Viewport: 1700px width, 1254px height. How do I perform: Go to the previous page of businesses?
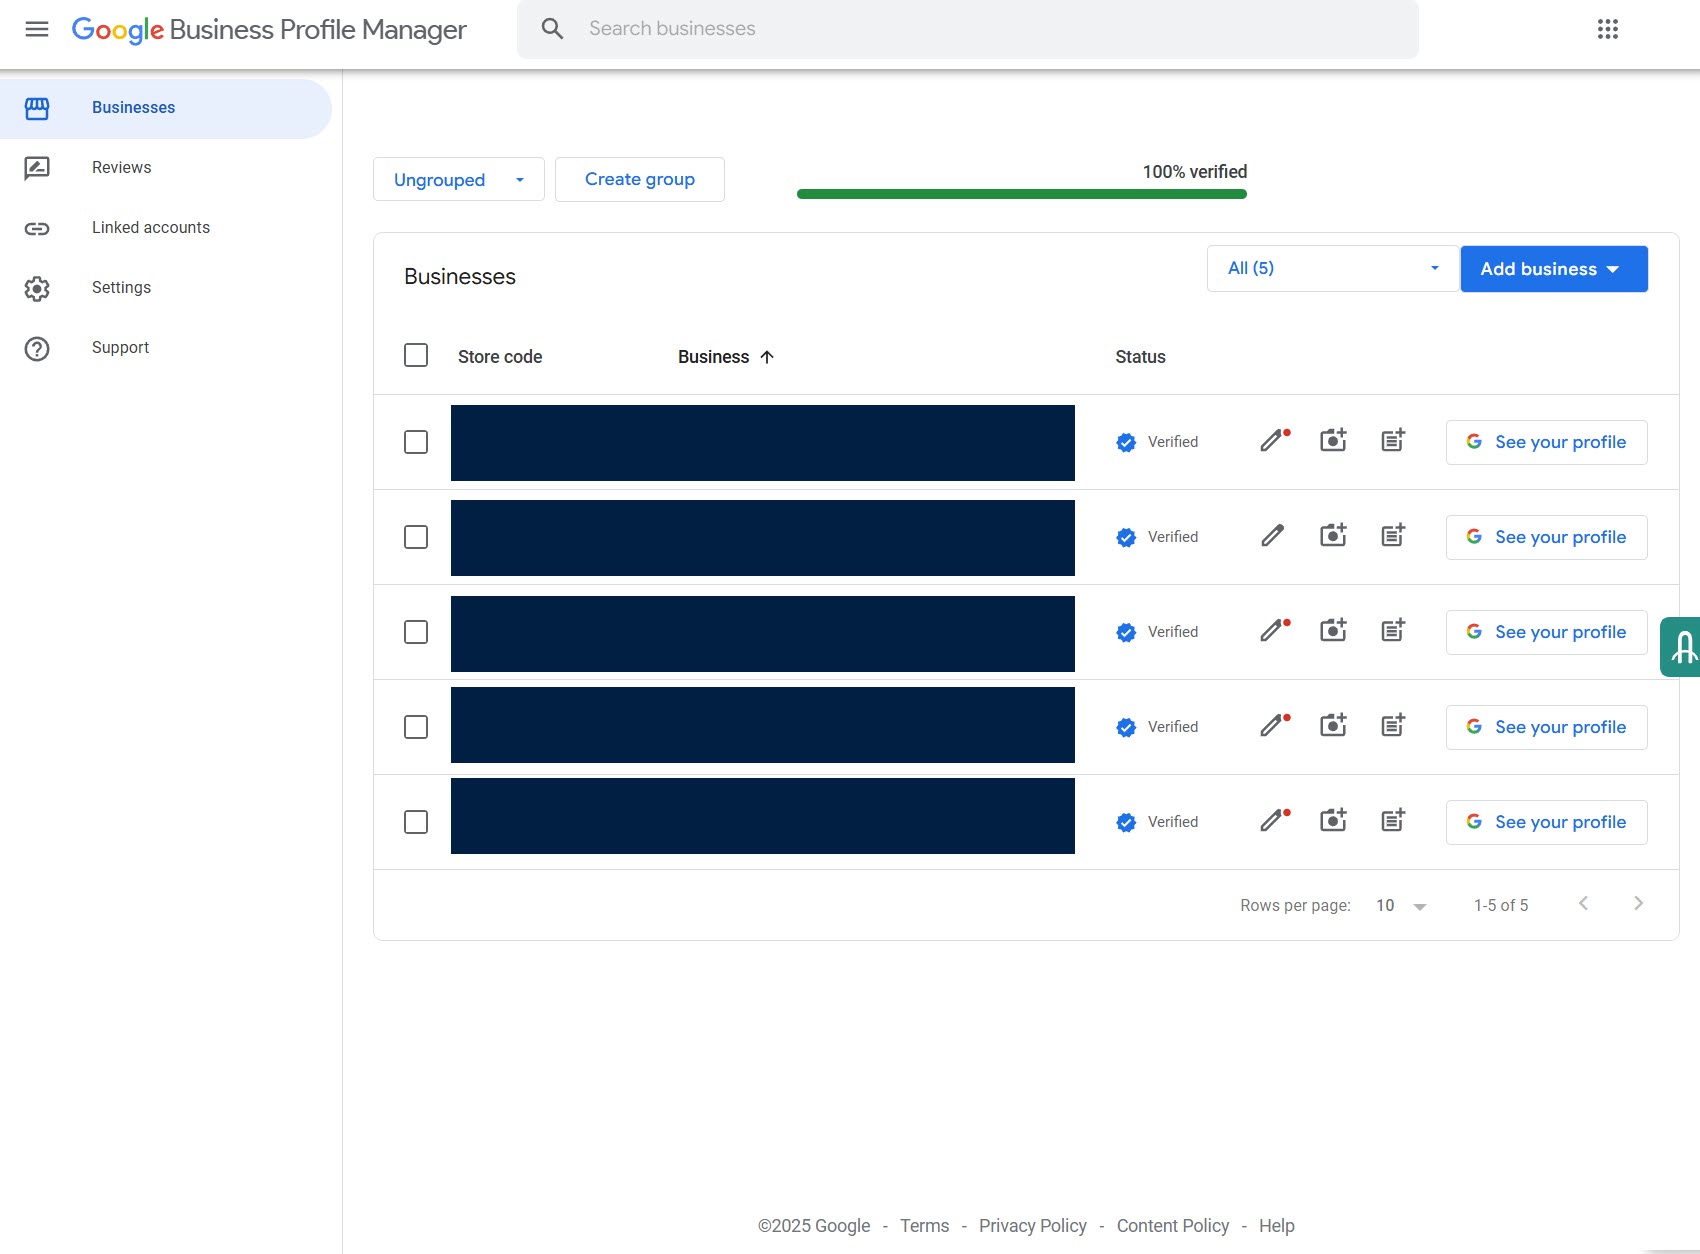1583,904
